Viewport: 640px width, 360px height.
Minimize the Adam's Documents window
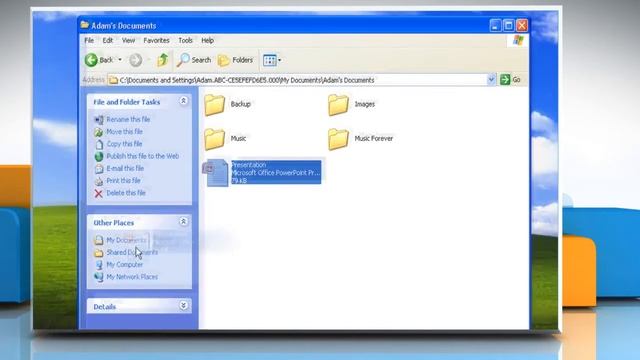(x=495, y=25)
